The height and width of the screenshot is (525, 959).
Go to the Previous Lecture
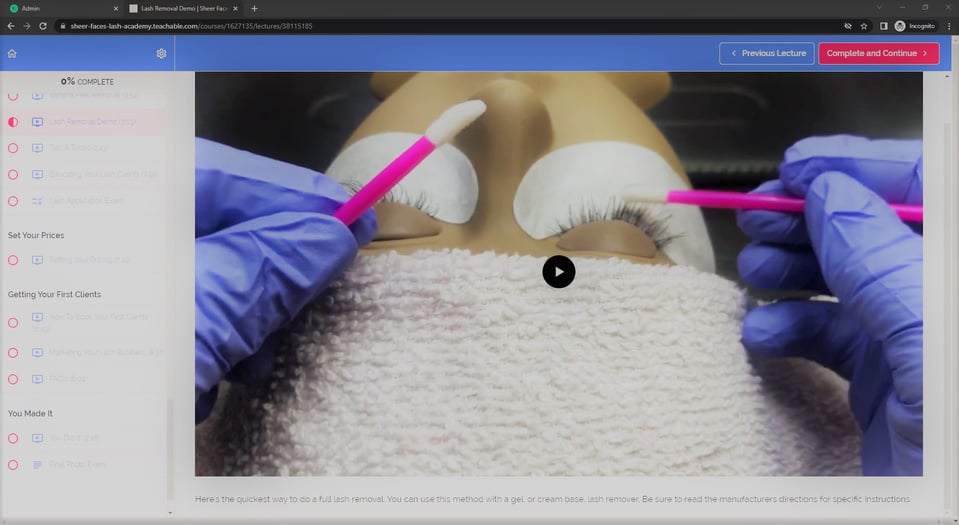tap(766, 53)
